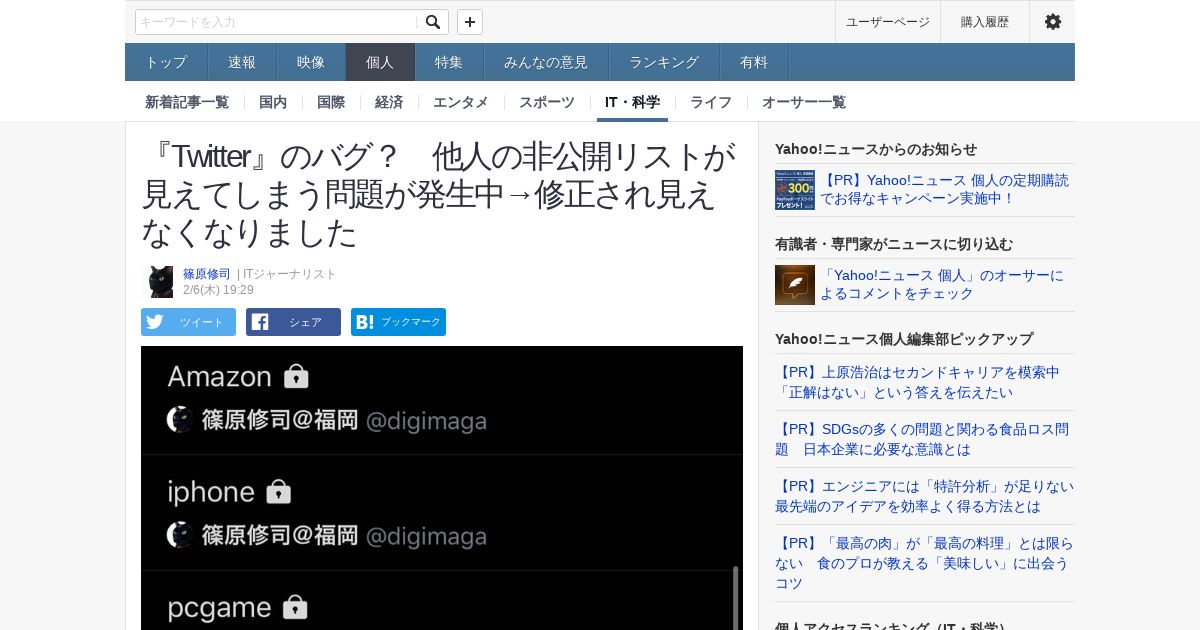Viewport: 1200px width, 630px height.
Task: Open エンジニアには「特許分析」 PR link
Action: coord(925,496)
